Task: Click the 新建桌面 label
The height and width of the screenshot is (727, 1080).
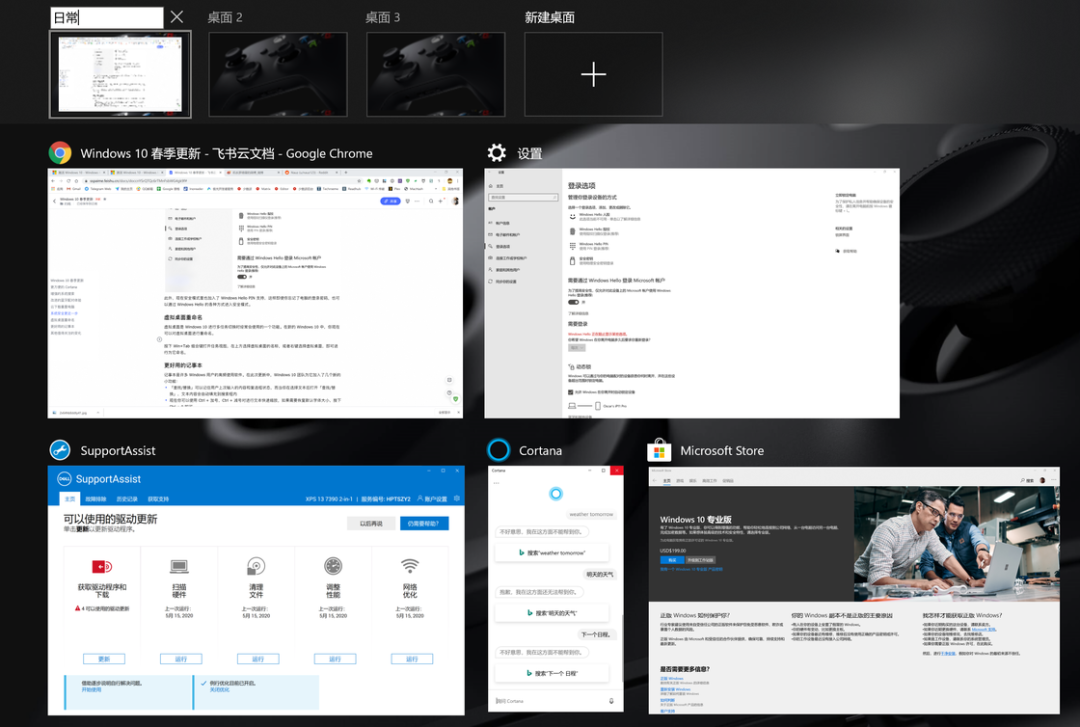Action: [x=549, y=17]
